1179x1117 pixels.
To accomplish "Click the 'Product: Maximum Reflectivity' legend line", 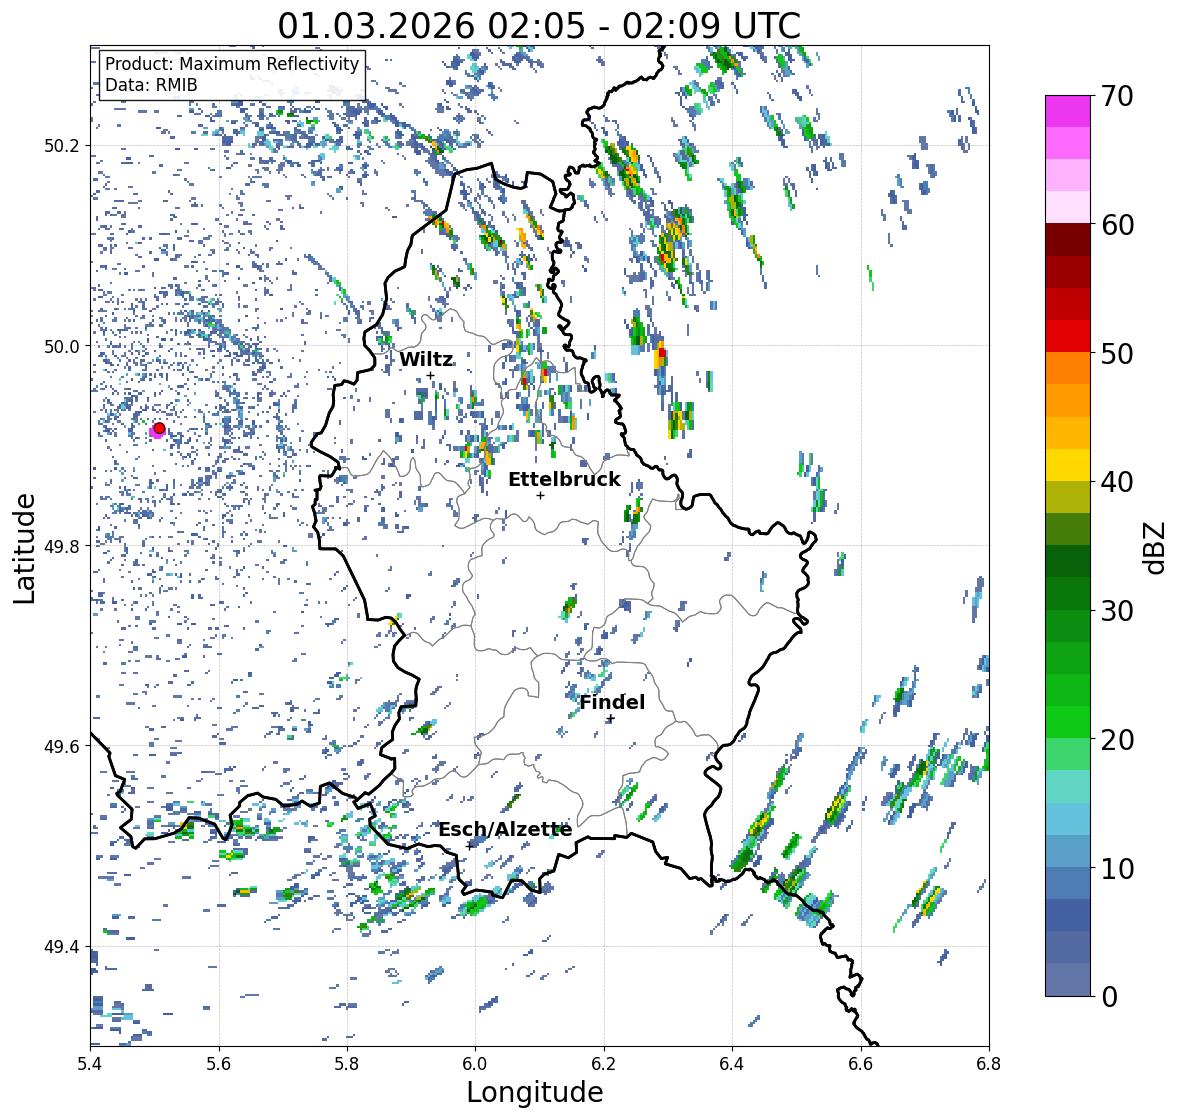I will [x=232, y=64].
